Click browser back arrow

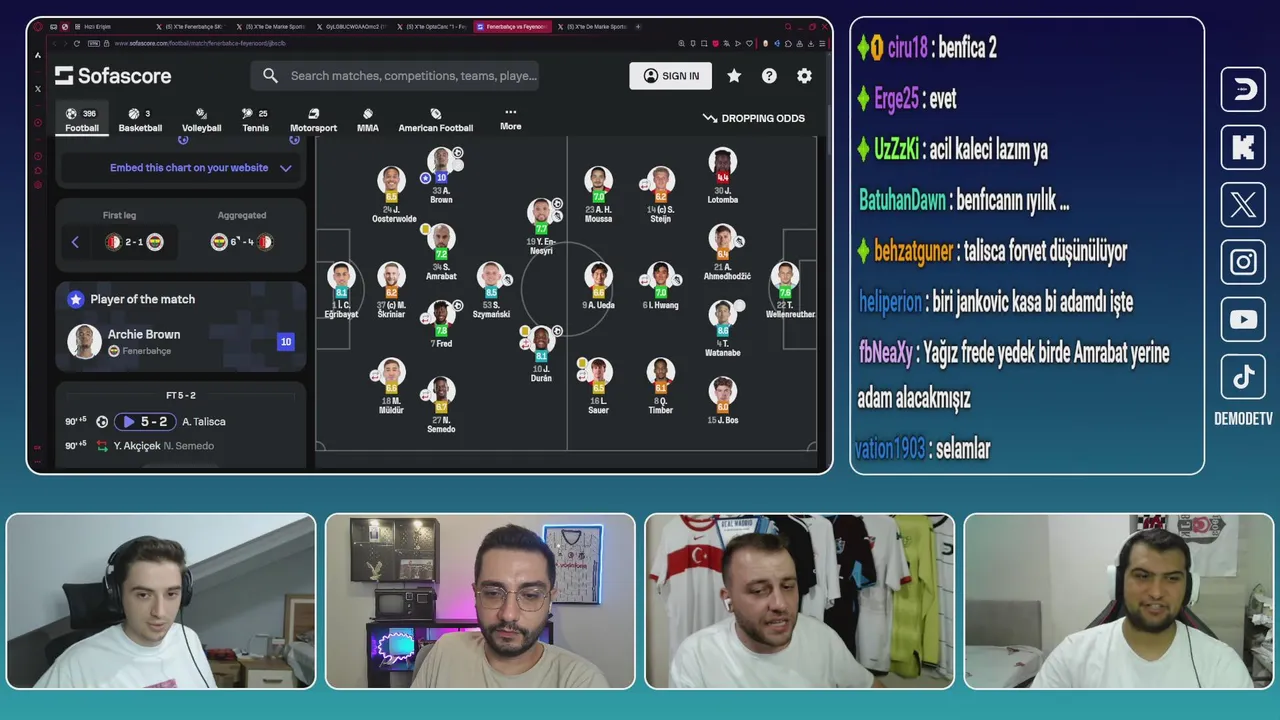[53, 43]
